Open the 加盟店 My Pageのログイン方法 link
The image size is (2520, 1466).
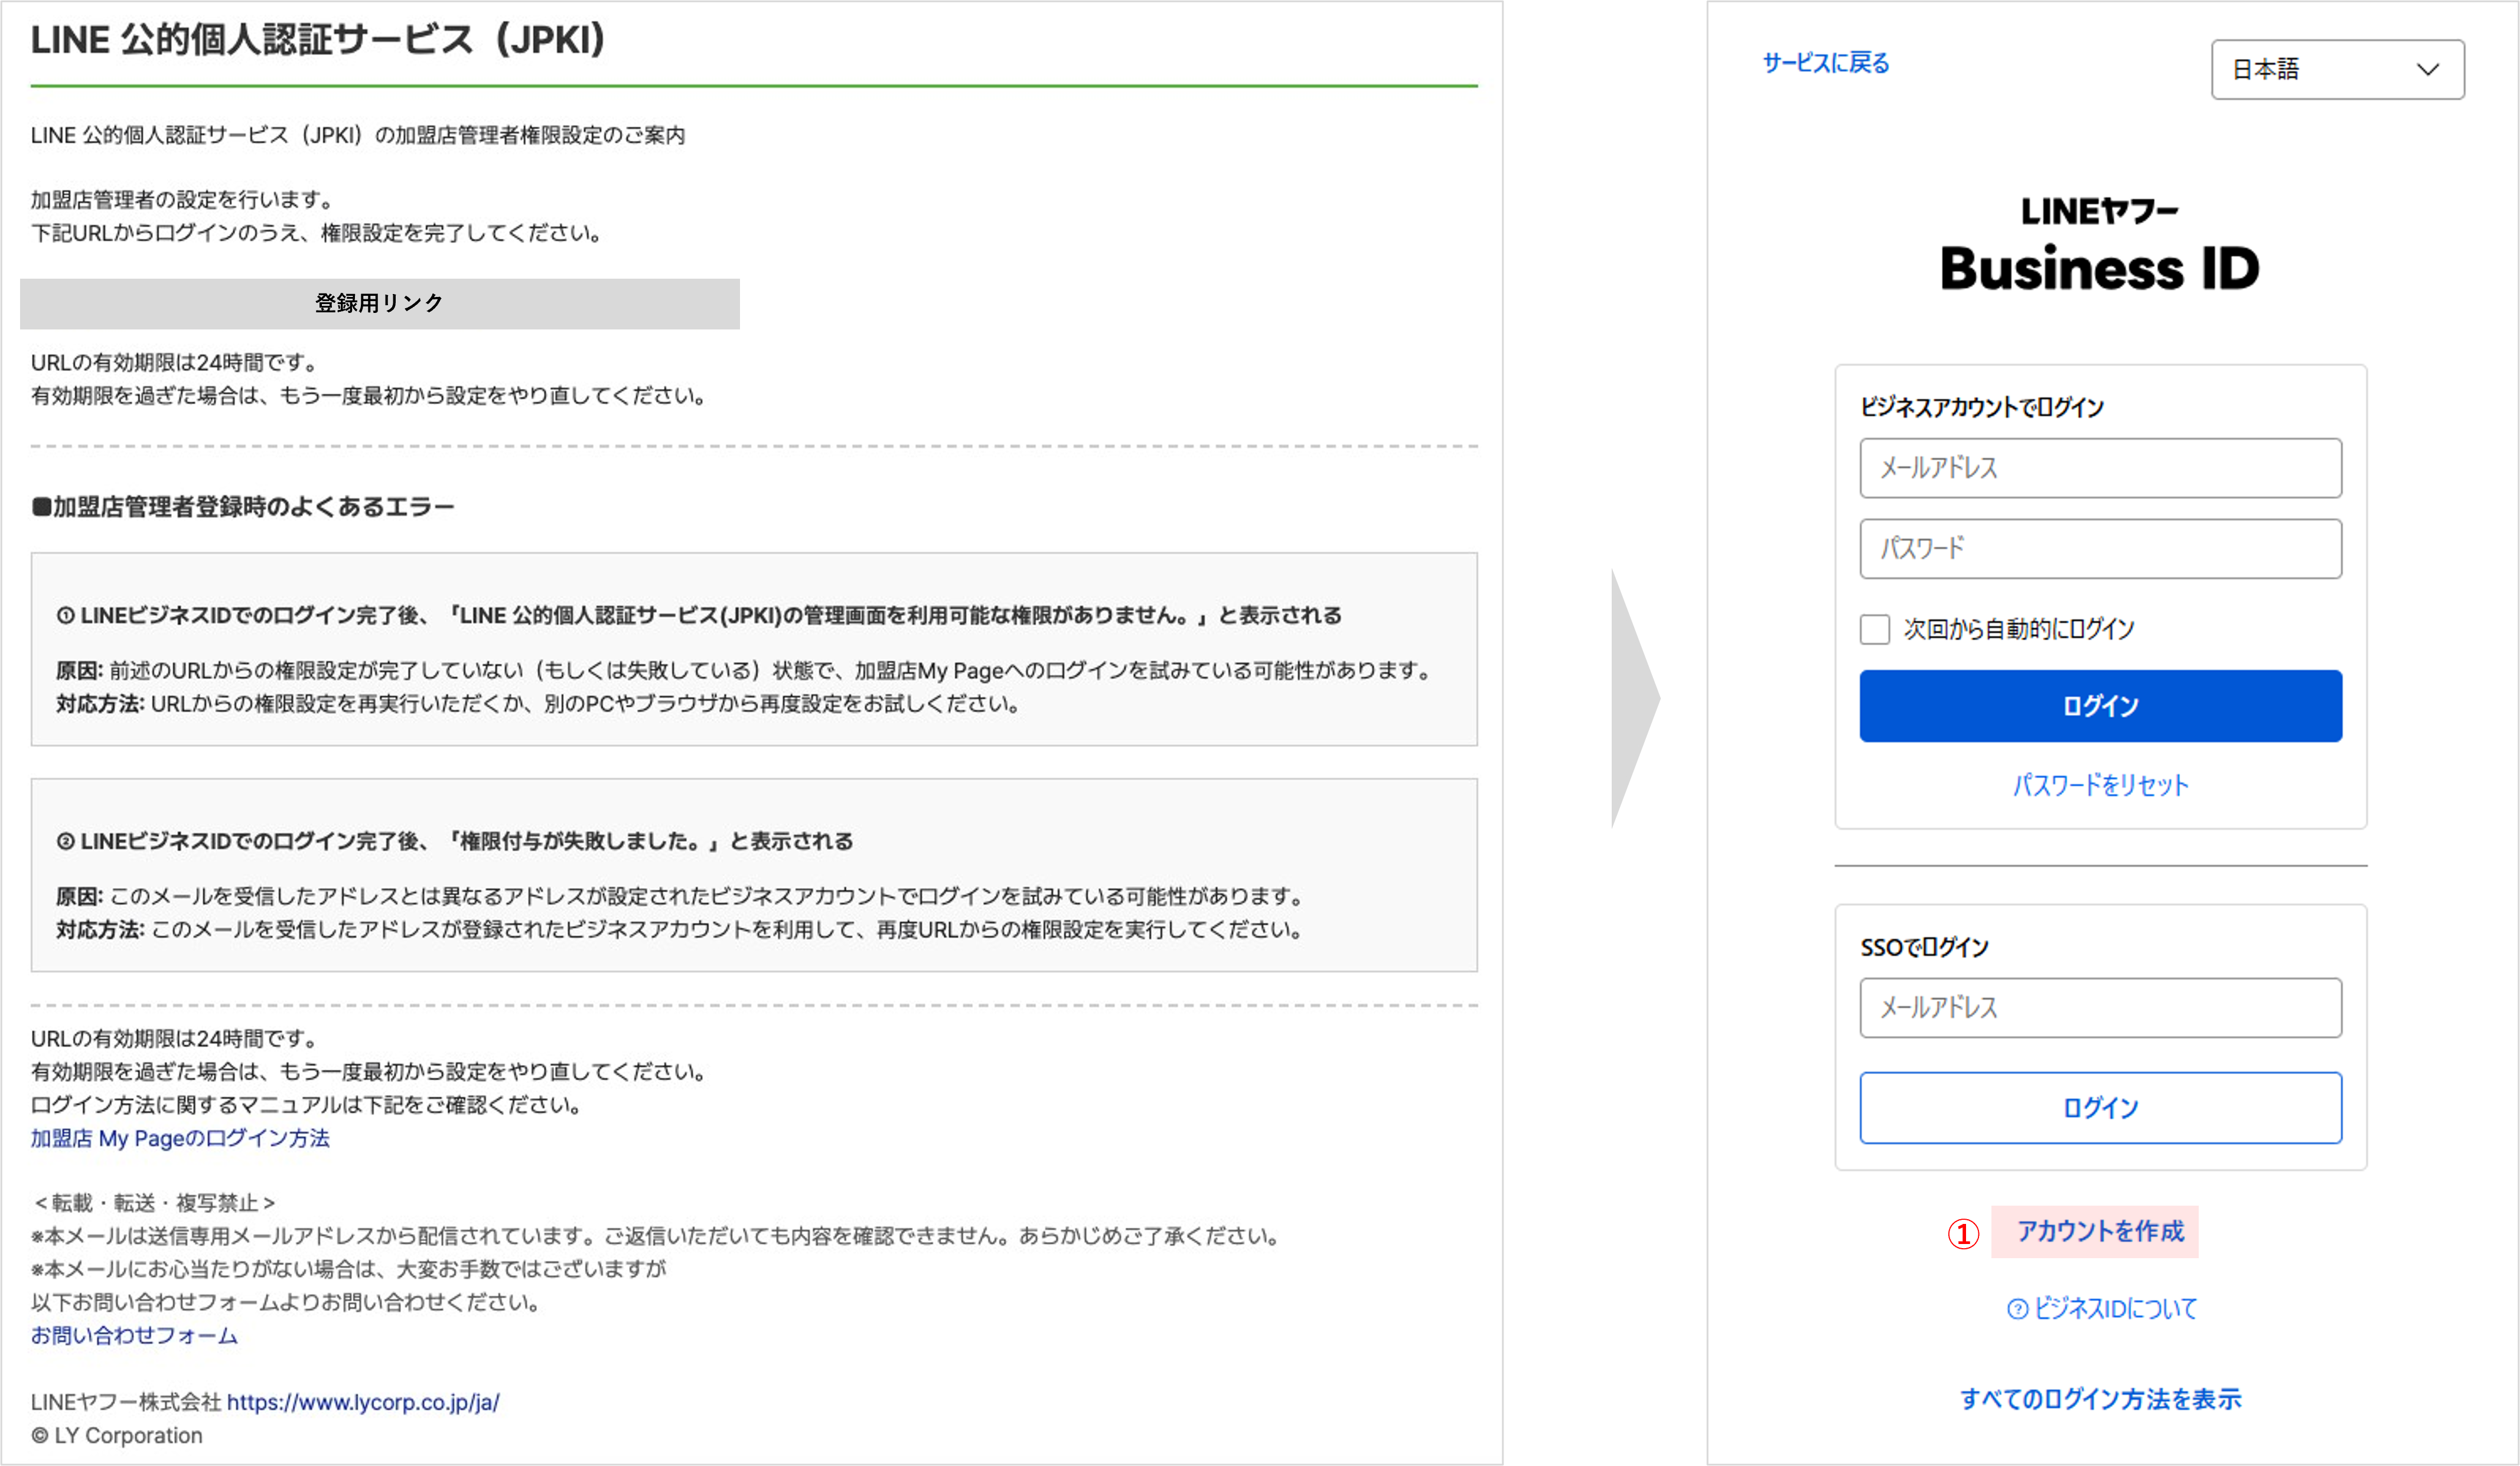(180, 1138)
